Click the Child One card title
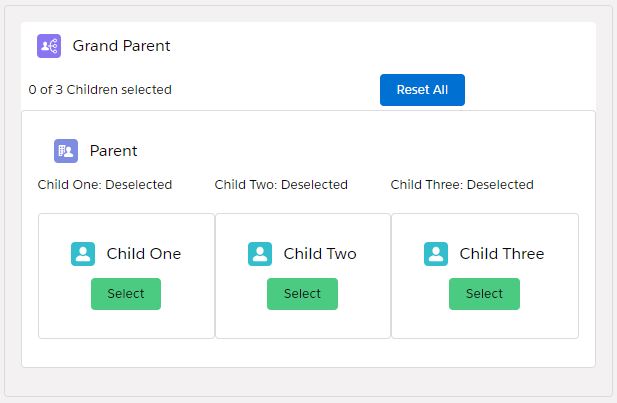This screenshot has height=403, width=617. click(x=144, y=254)
